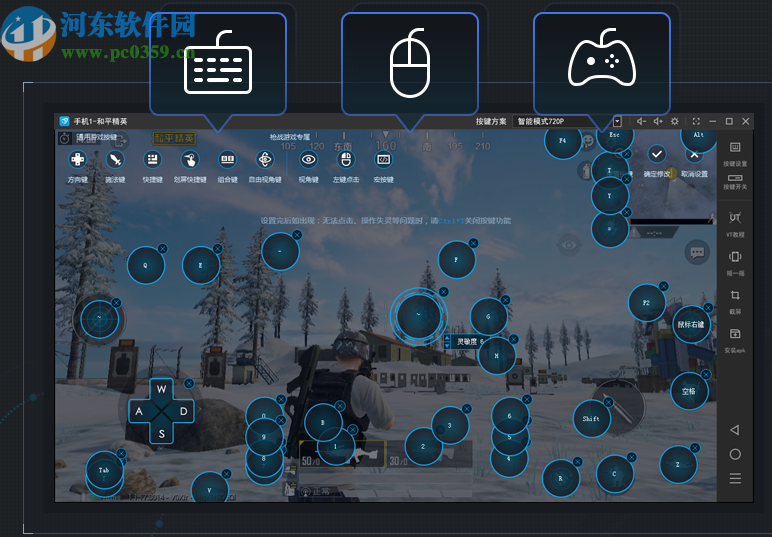The width and height of the screenshot is (772, 537).
Task: Click the Ctrl+T shortcut hint text
Action: click(451, 221)
